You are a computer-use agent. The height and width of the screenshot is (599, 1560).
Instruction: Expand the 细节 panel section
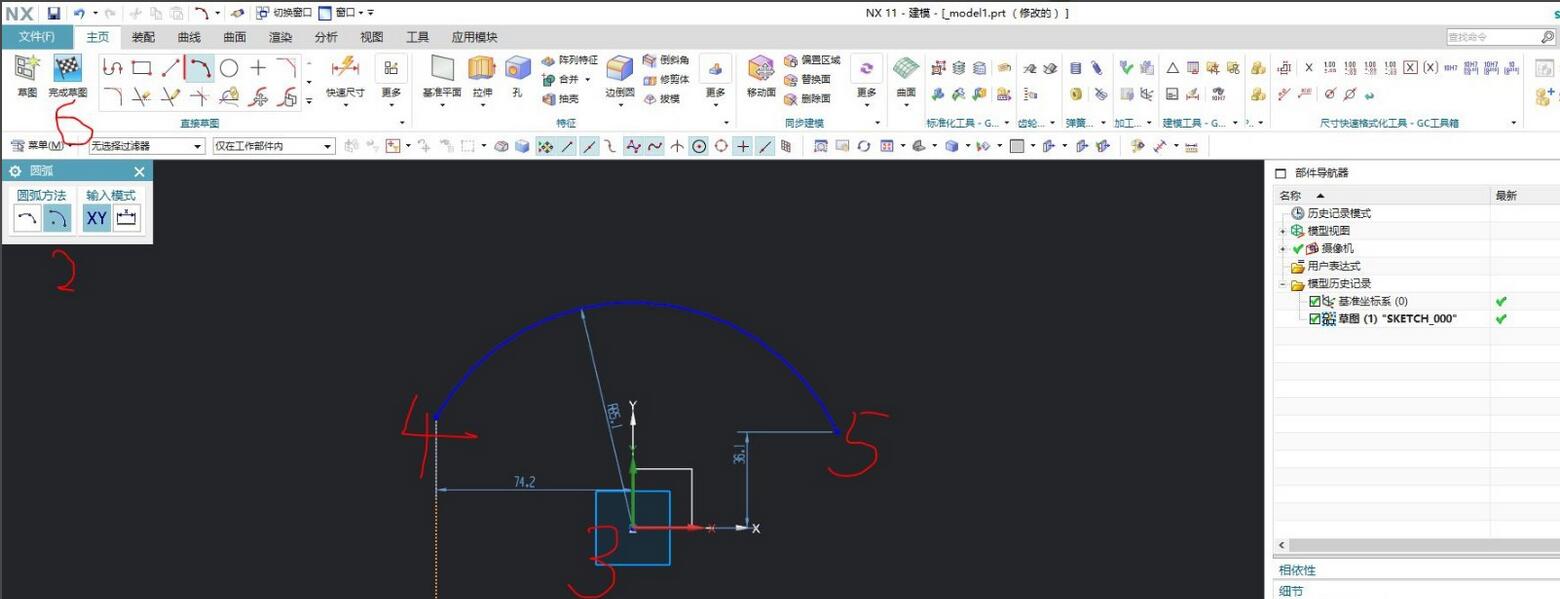coord(1291,590)
